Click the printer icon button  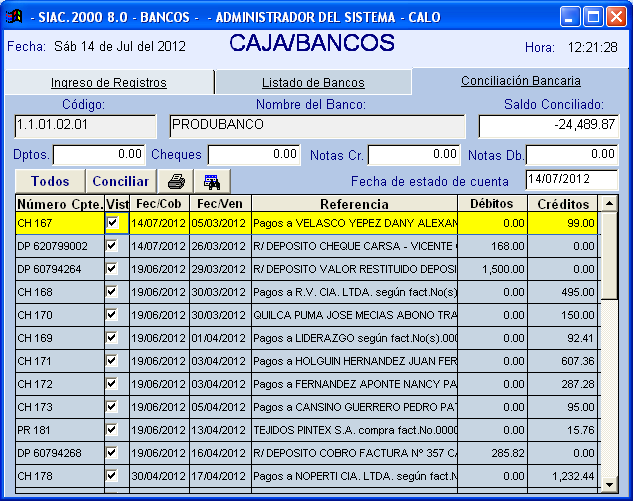click(x=176, y=181)
